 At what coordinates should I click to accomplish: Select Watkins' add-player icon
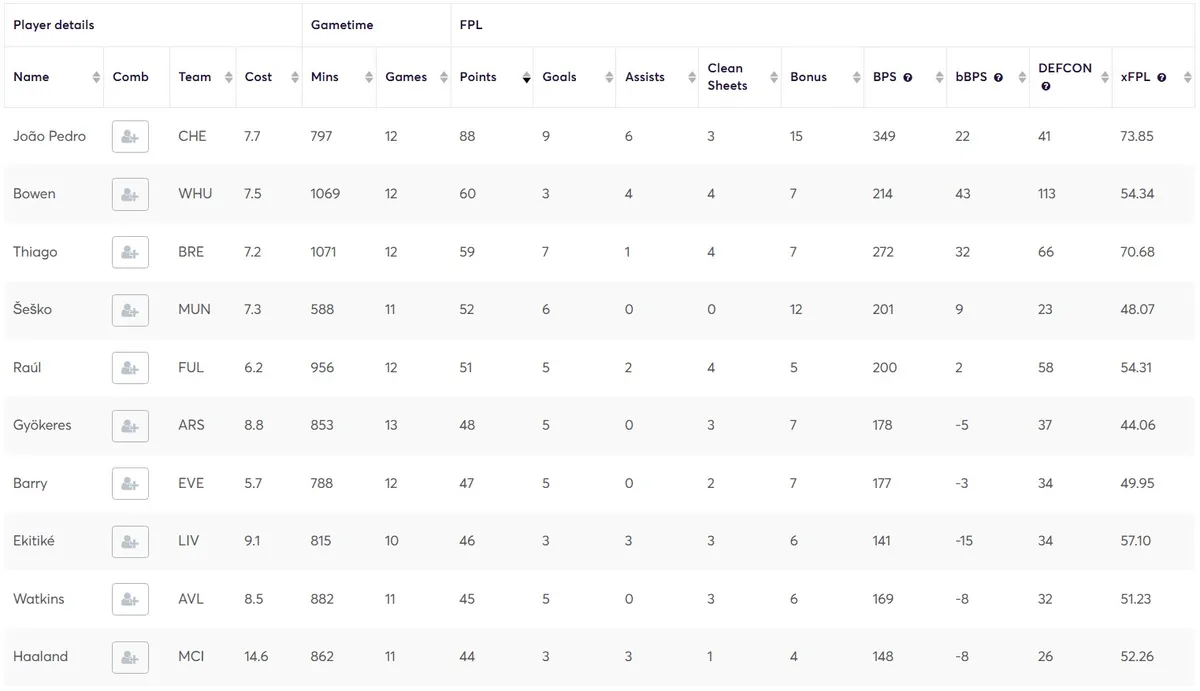click(130, 599)
